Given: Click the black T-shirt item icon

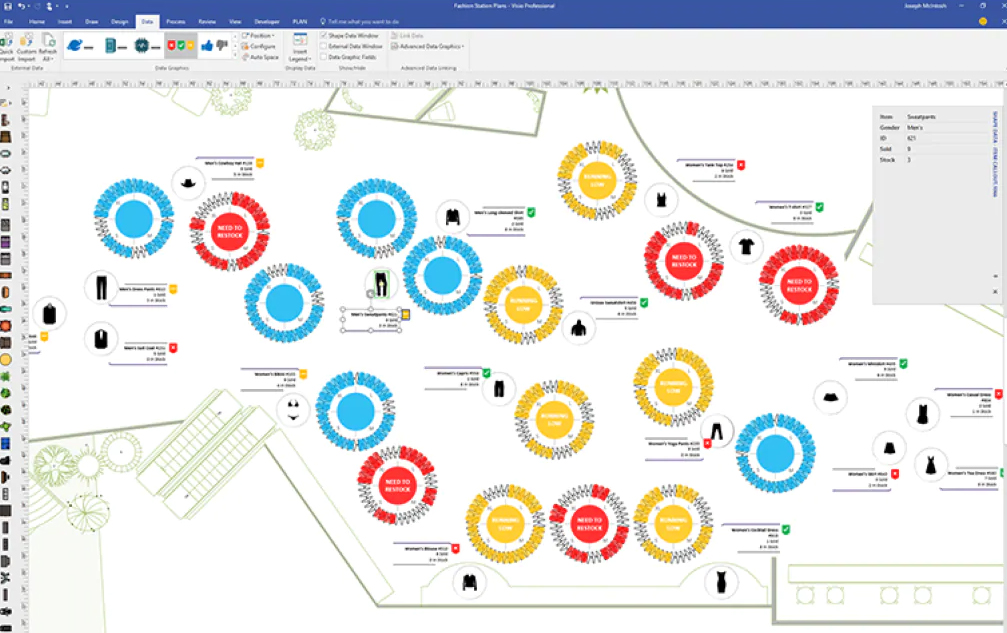Looking at the screenshot, I should point(746,246).
